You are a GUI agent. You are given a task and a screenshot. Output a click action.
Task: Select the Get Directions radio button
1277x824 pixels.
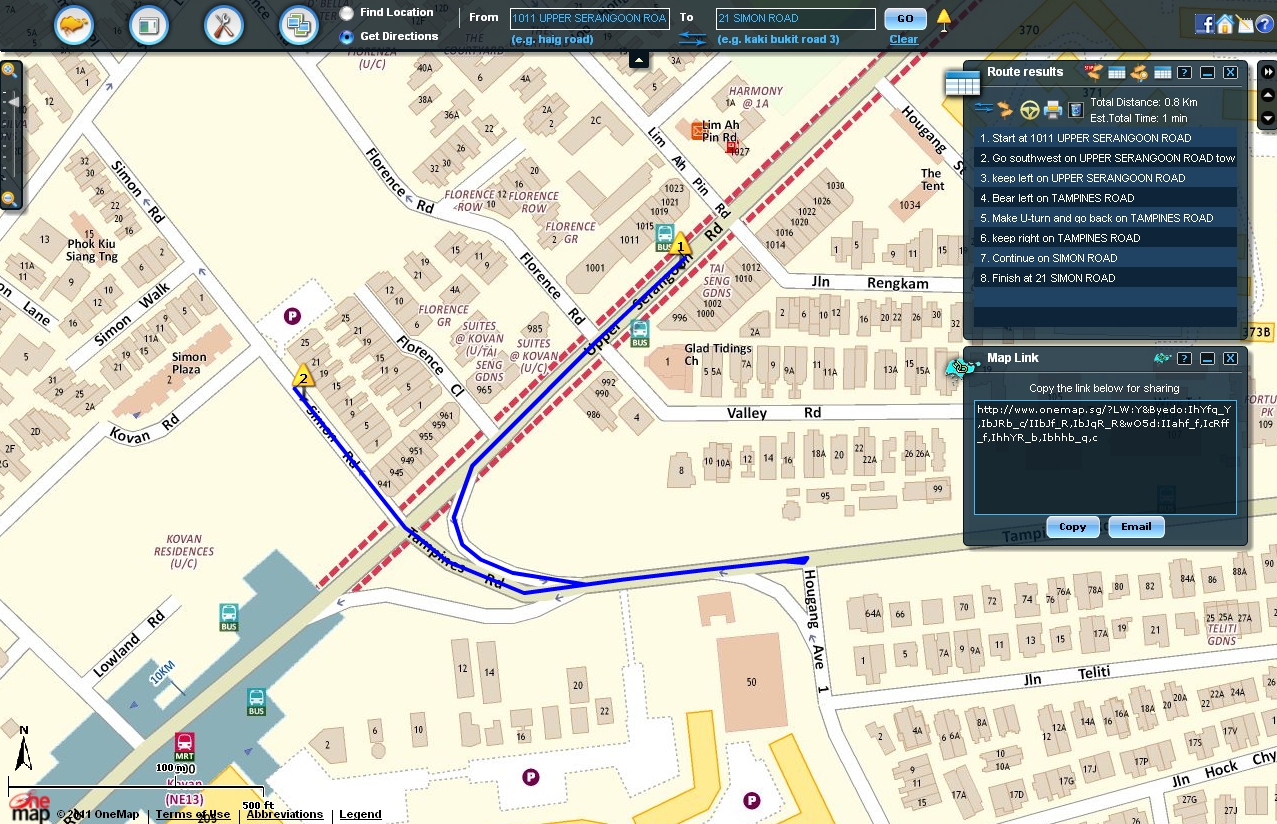345,36
